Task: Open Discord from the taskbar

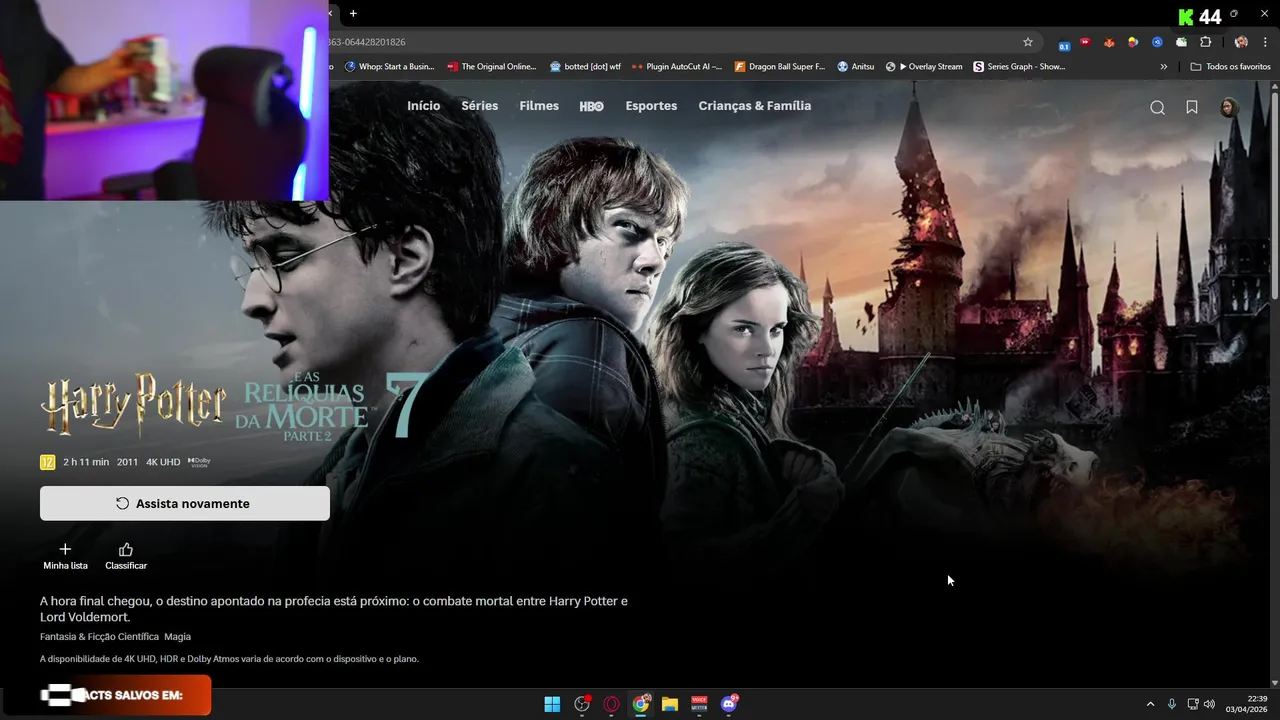Action: 729,704
